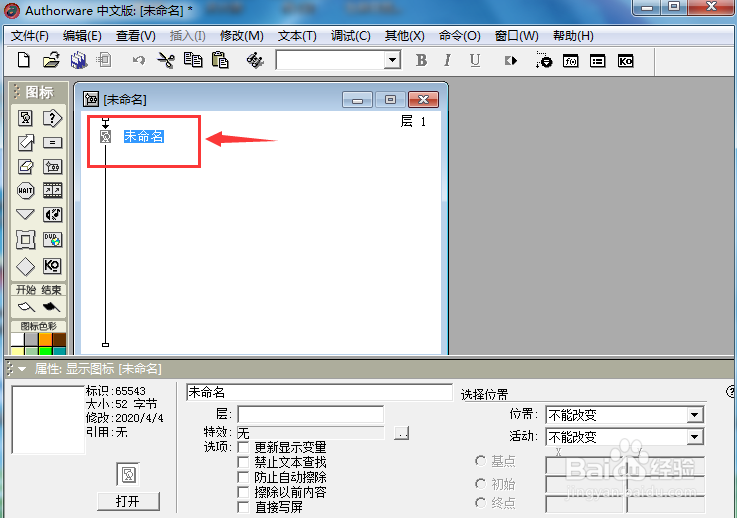Image resolution: width=737 pixels, height=518 pixels.
Task: Click the Undo toolbar icon
Action: (x=138, y=60)
